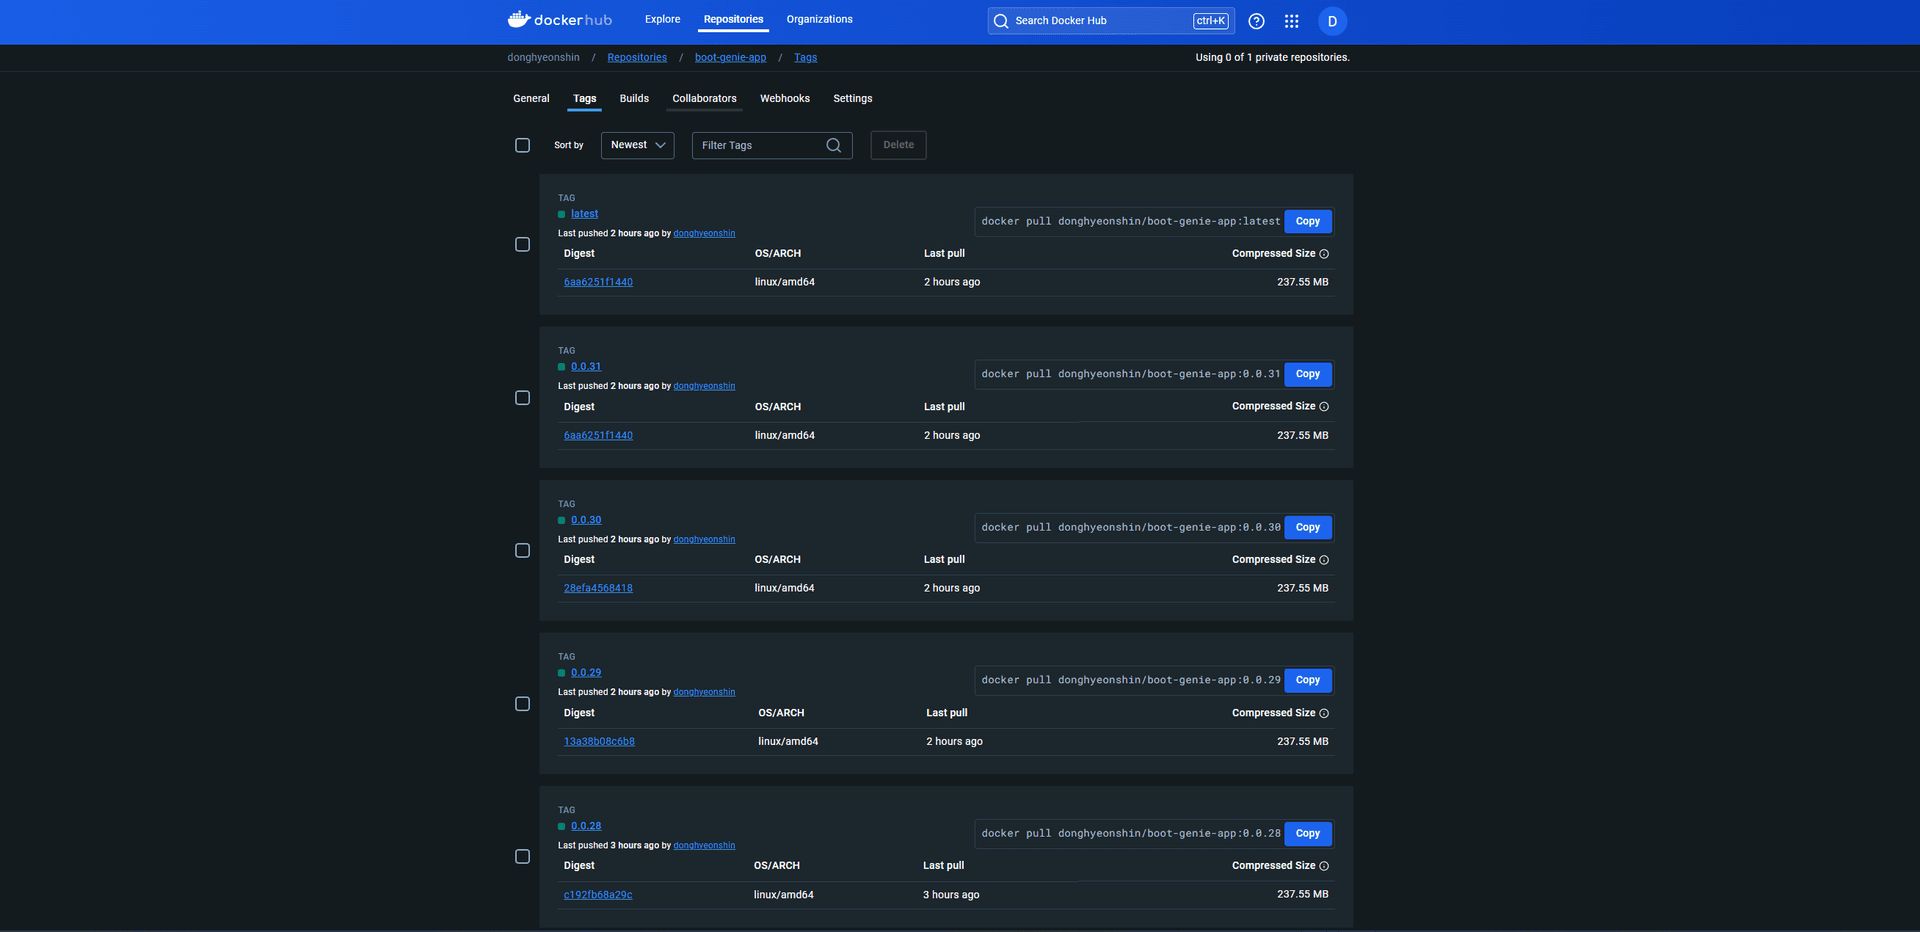The height and width of the screenshot is (932, 1920).
Task: Click the ctrl+K shortcut badge
Action: coord(1210,21)
